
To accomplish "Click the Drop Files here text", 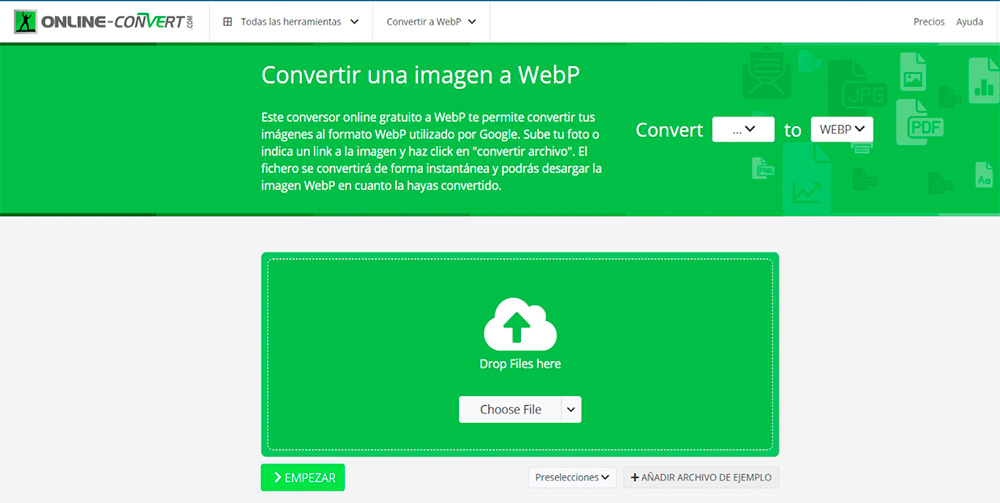I will click(520, 364).
